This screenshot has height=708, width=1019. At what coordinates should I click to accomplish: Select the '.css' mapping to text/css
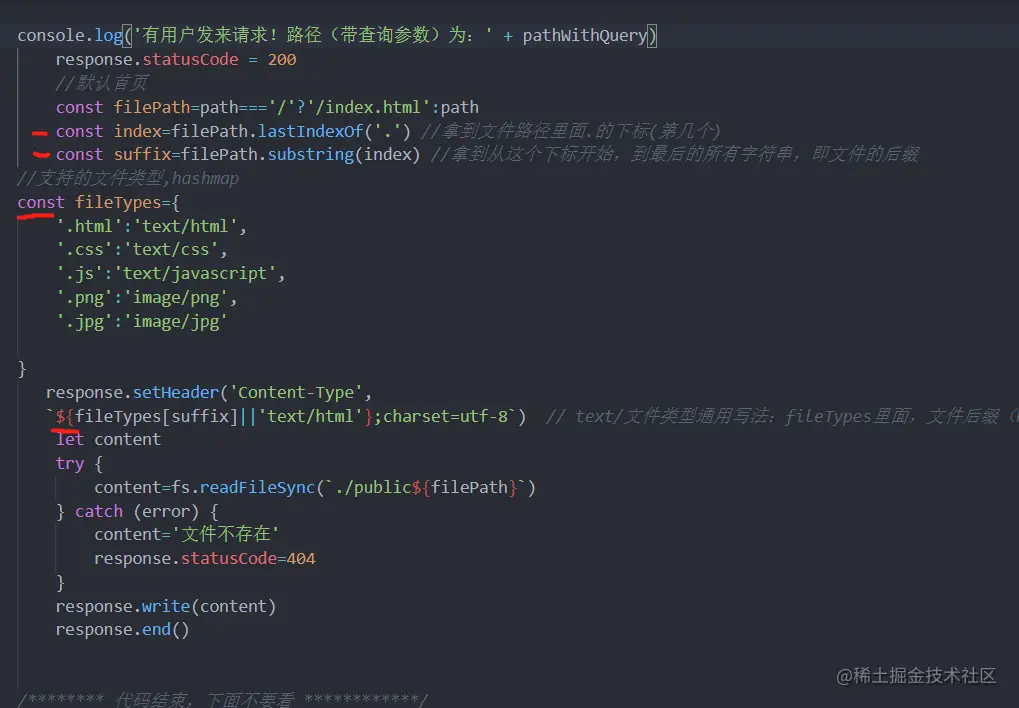(130, 248)
